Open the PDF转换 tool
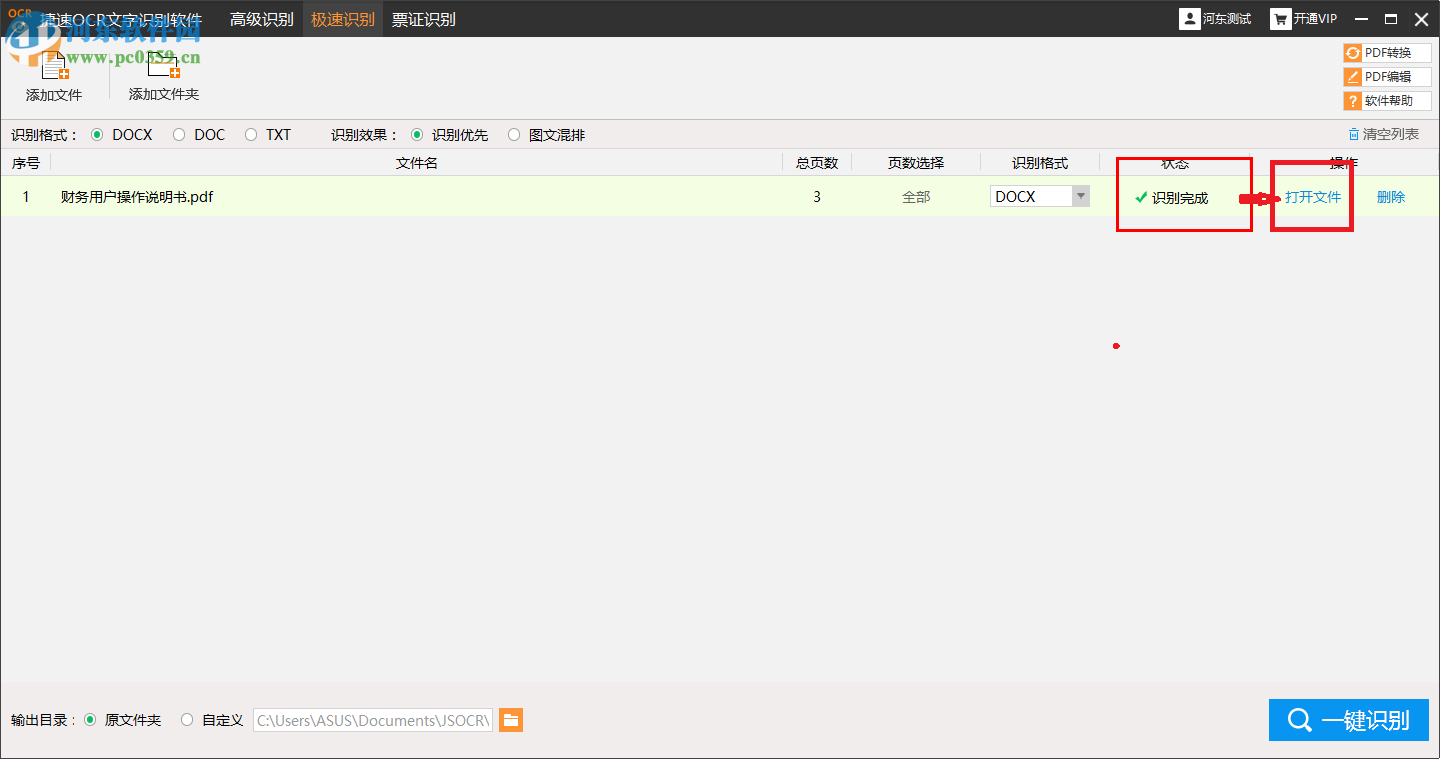This screenshot has height=759, width=1440. click(1387, 52)
